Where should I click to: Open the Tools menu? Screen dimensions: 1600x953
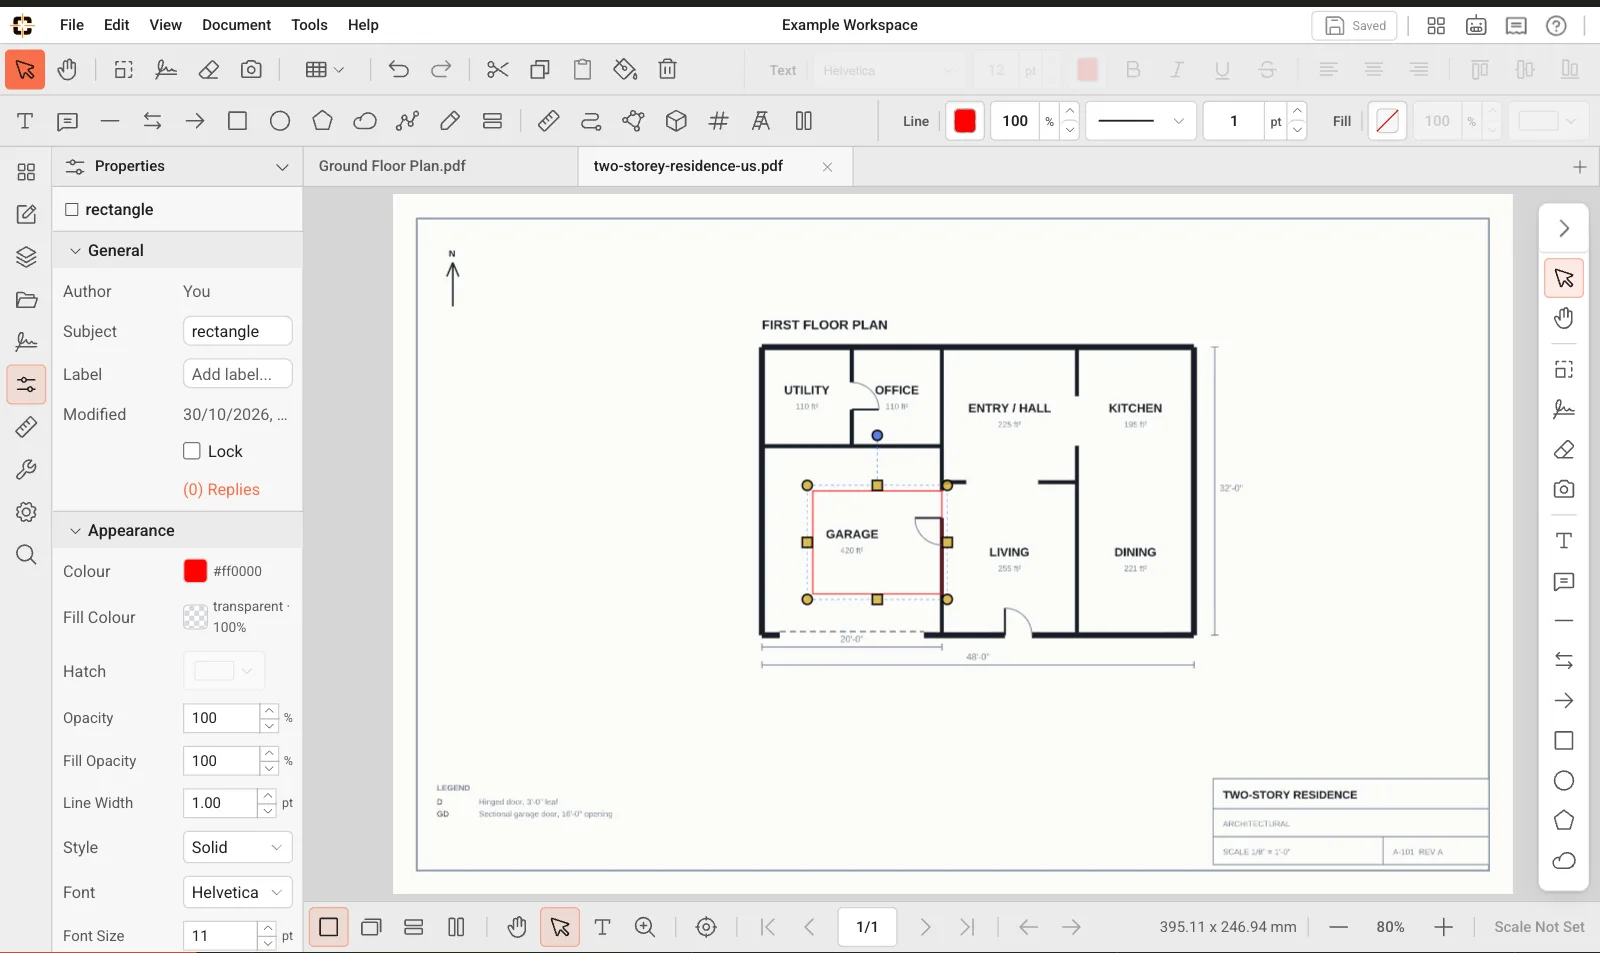pos(309,25)
